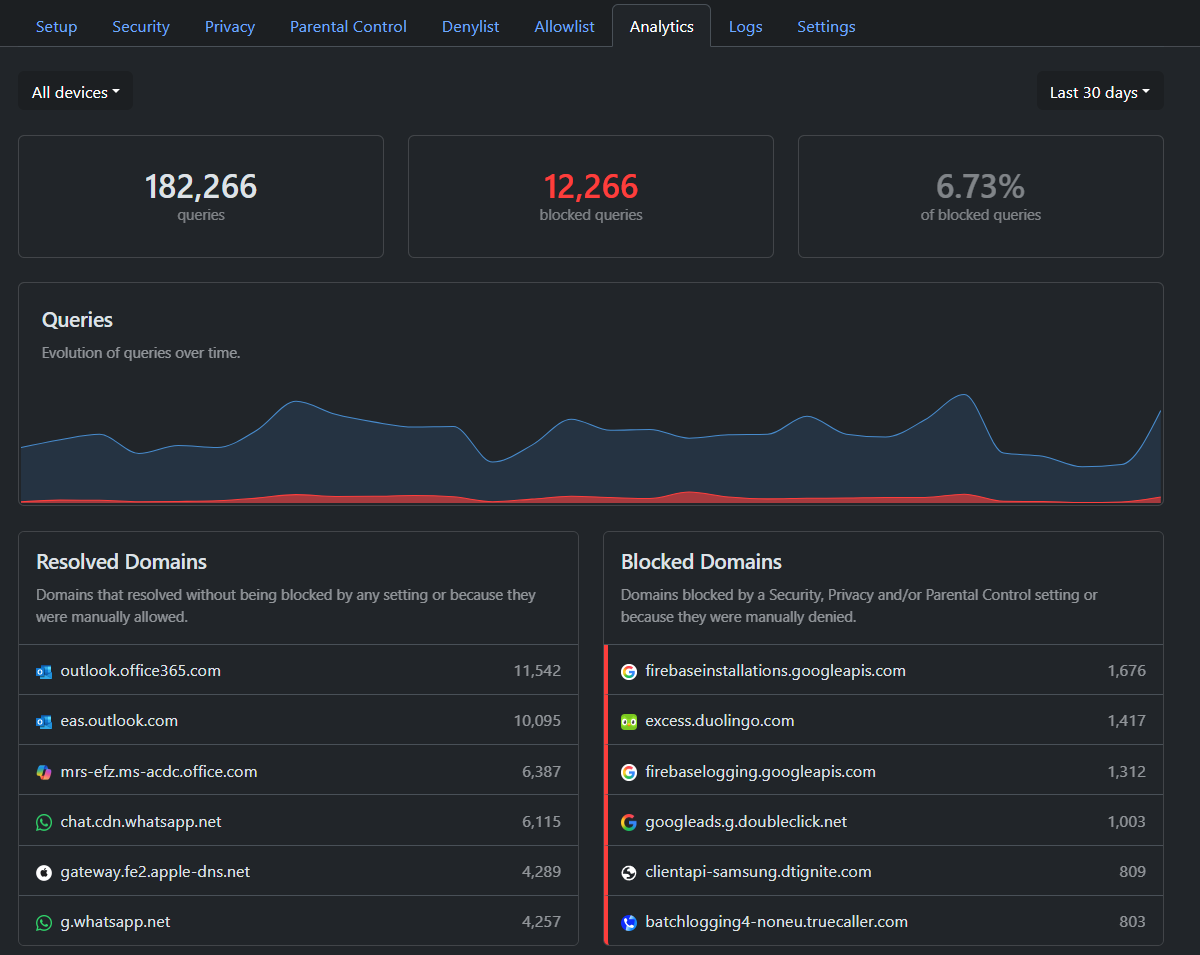Click the Apple icon beside gateway.fe2.apple-dns.net
1200x955 pixels.
pos(44,872)
